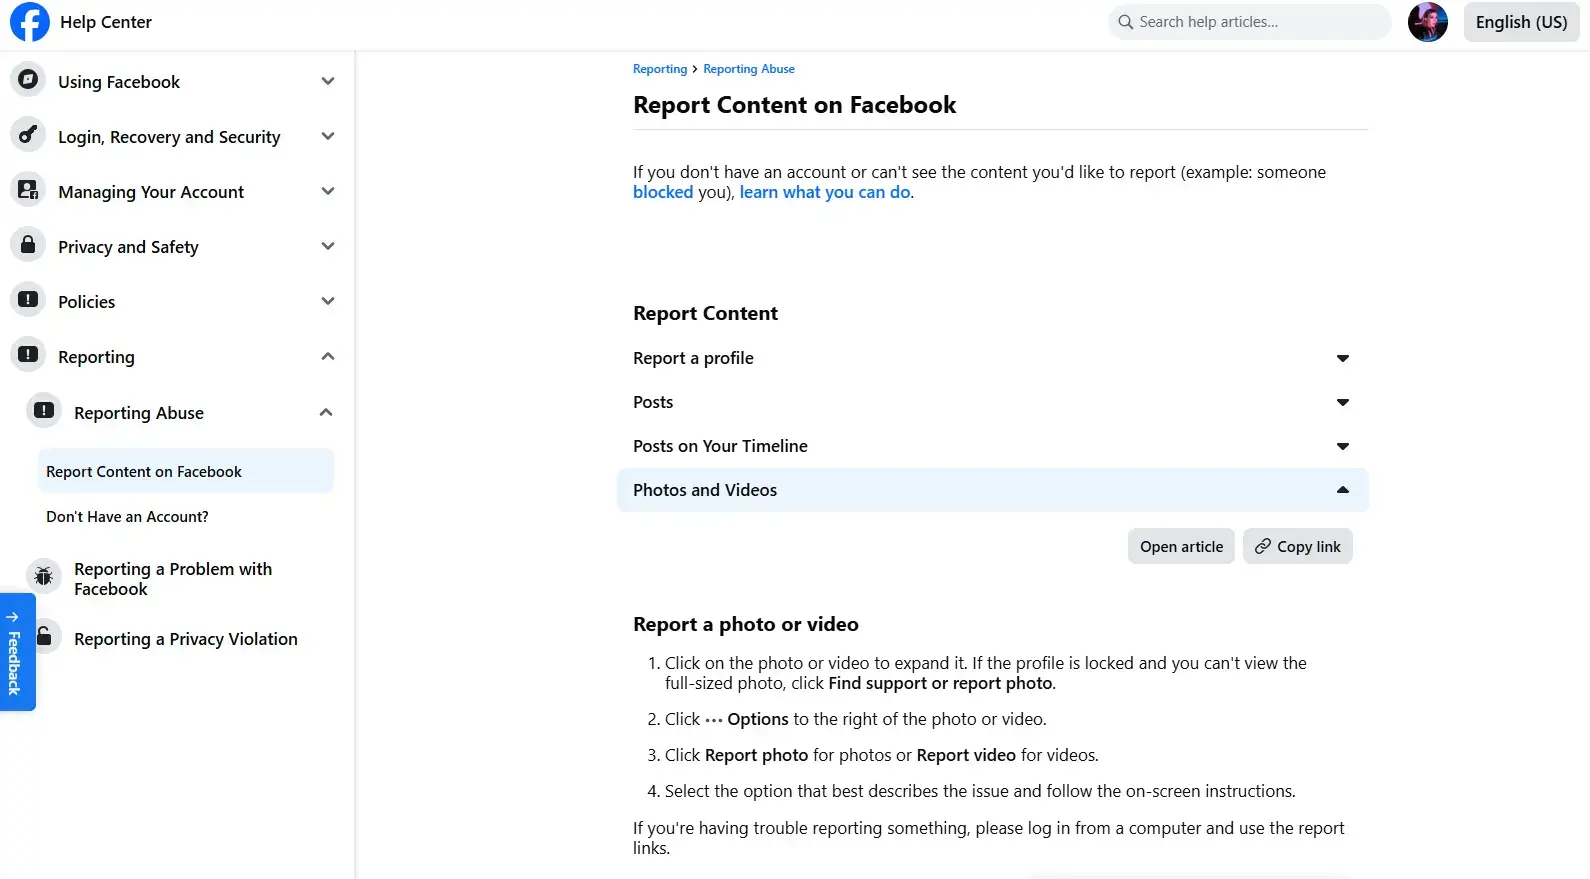Click the Facebook logo icon
Image resolution: width=1590 pixels, height=879 pixels.
point(29,22)
